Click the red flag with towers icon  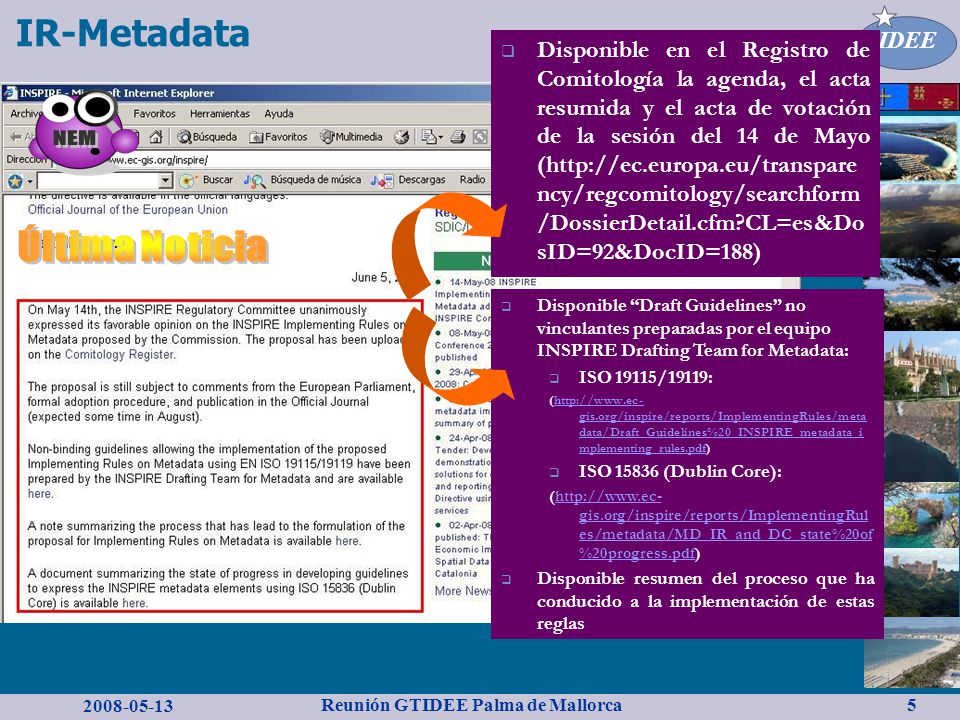click(932, 98)
